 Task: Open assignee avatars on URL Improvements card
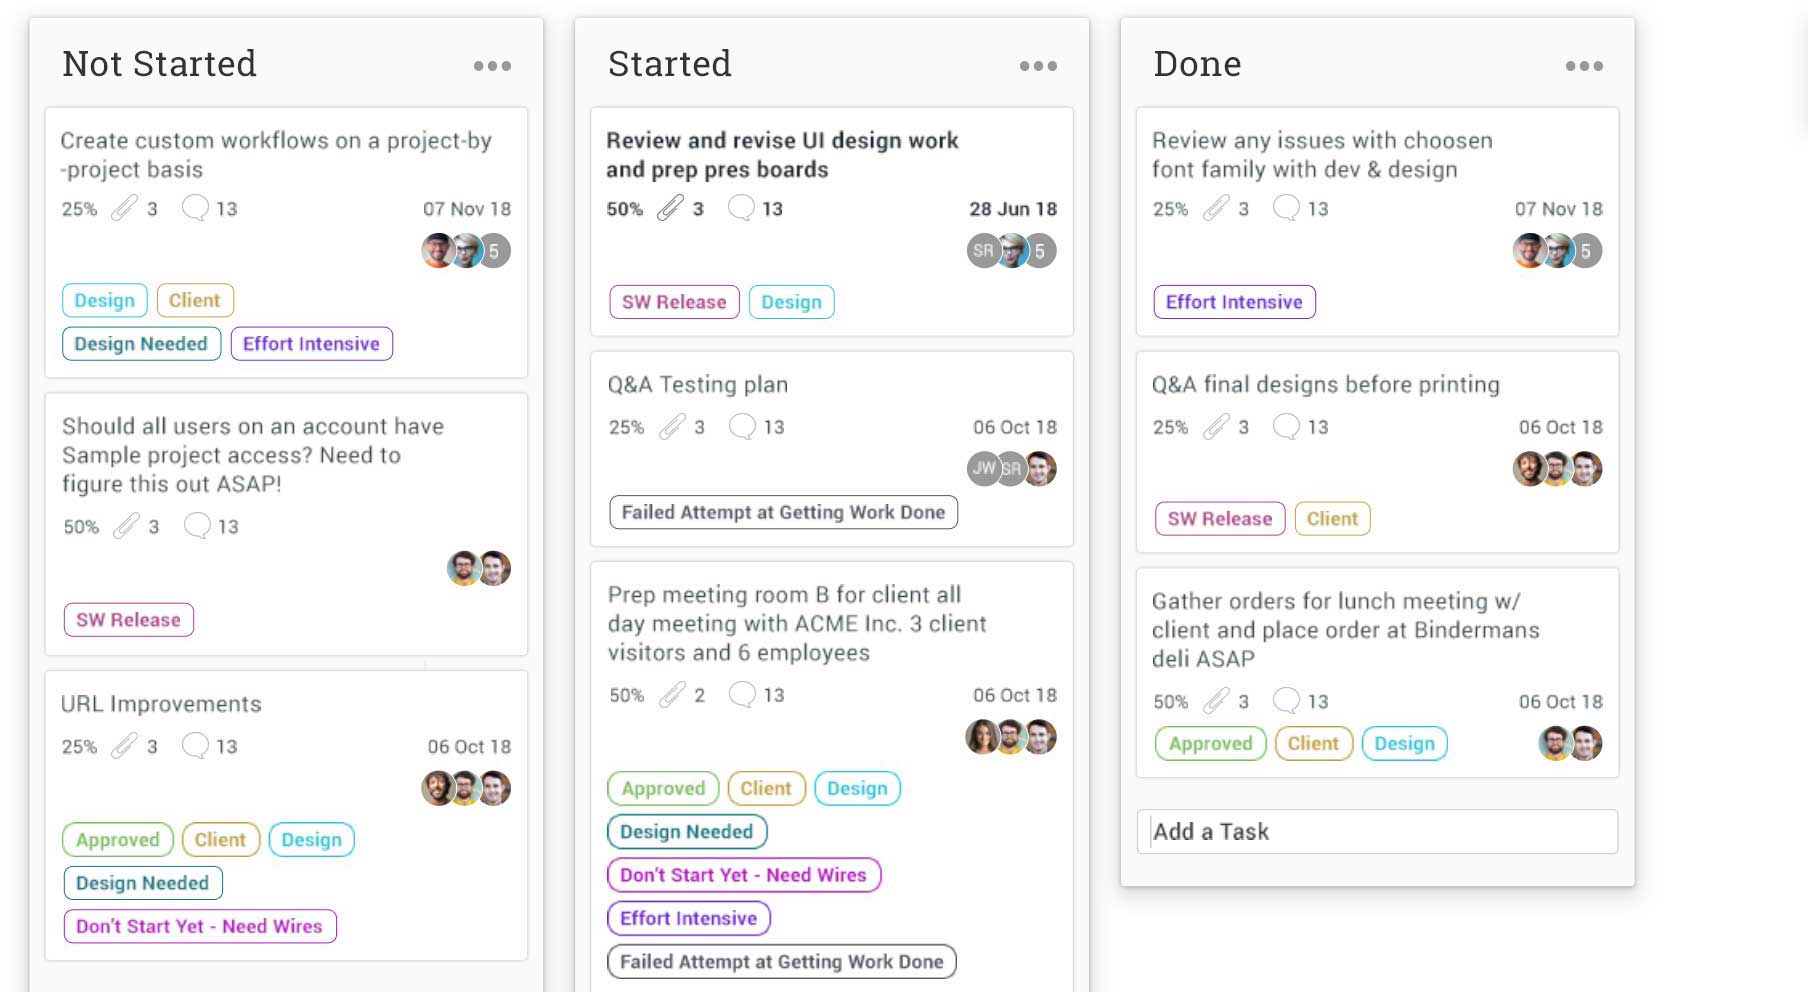point(466,788)
